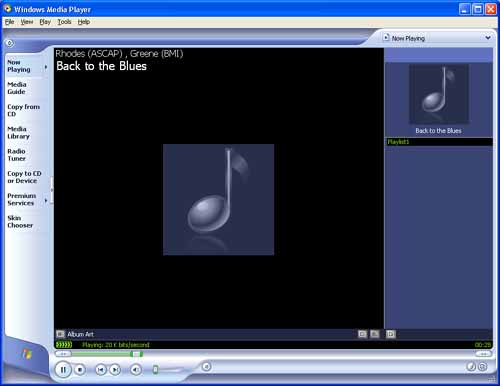Hide the taskbar using its edge handle
The image size is (500, 386).
52,190
